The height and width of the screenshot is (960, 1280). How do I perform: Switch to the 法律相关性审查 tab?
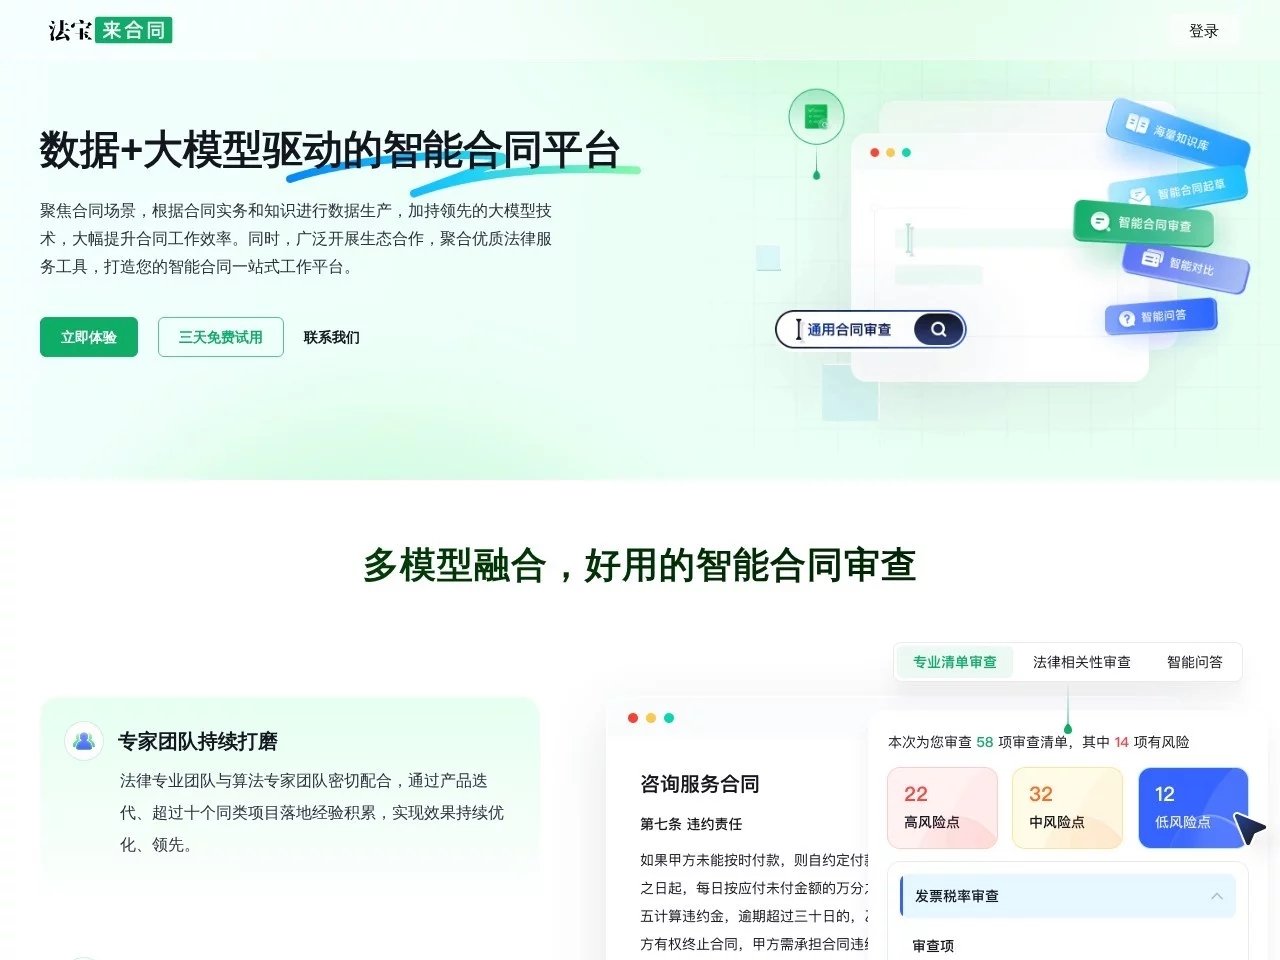[1081, 661]
